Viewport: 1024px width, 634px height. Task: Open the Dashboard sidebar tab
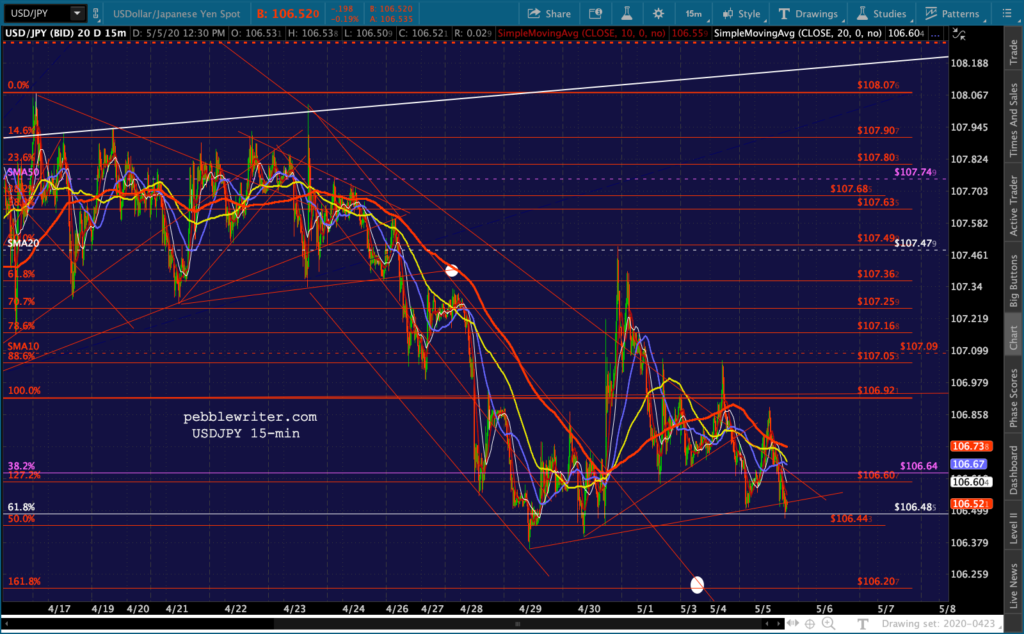pyautogui.click(x=1014, y=469)
